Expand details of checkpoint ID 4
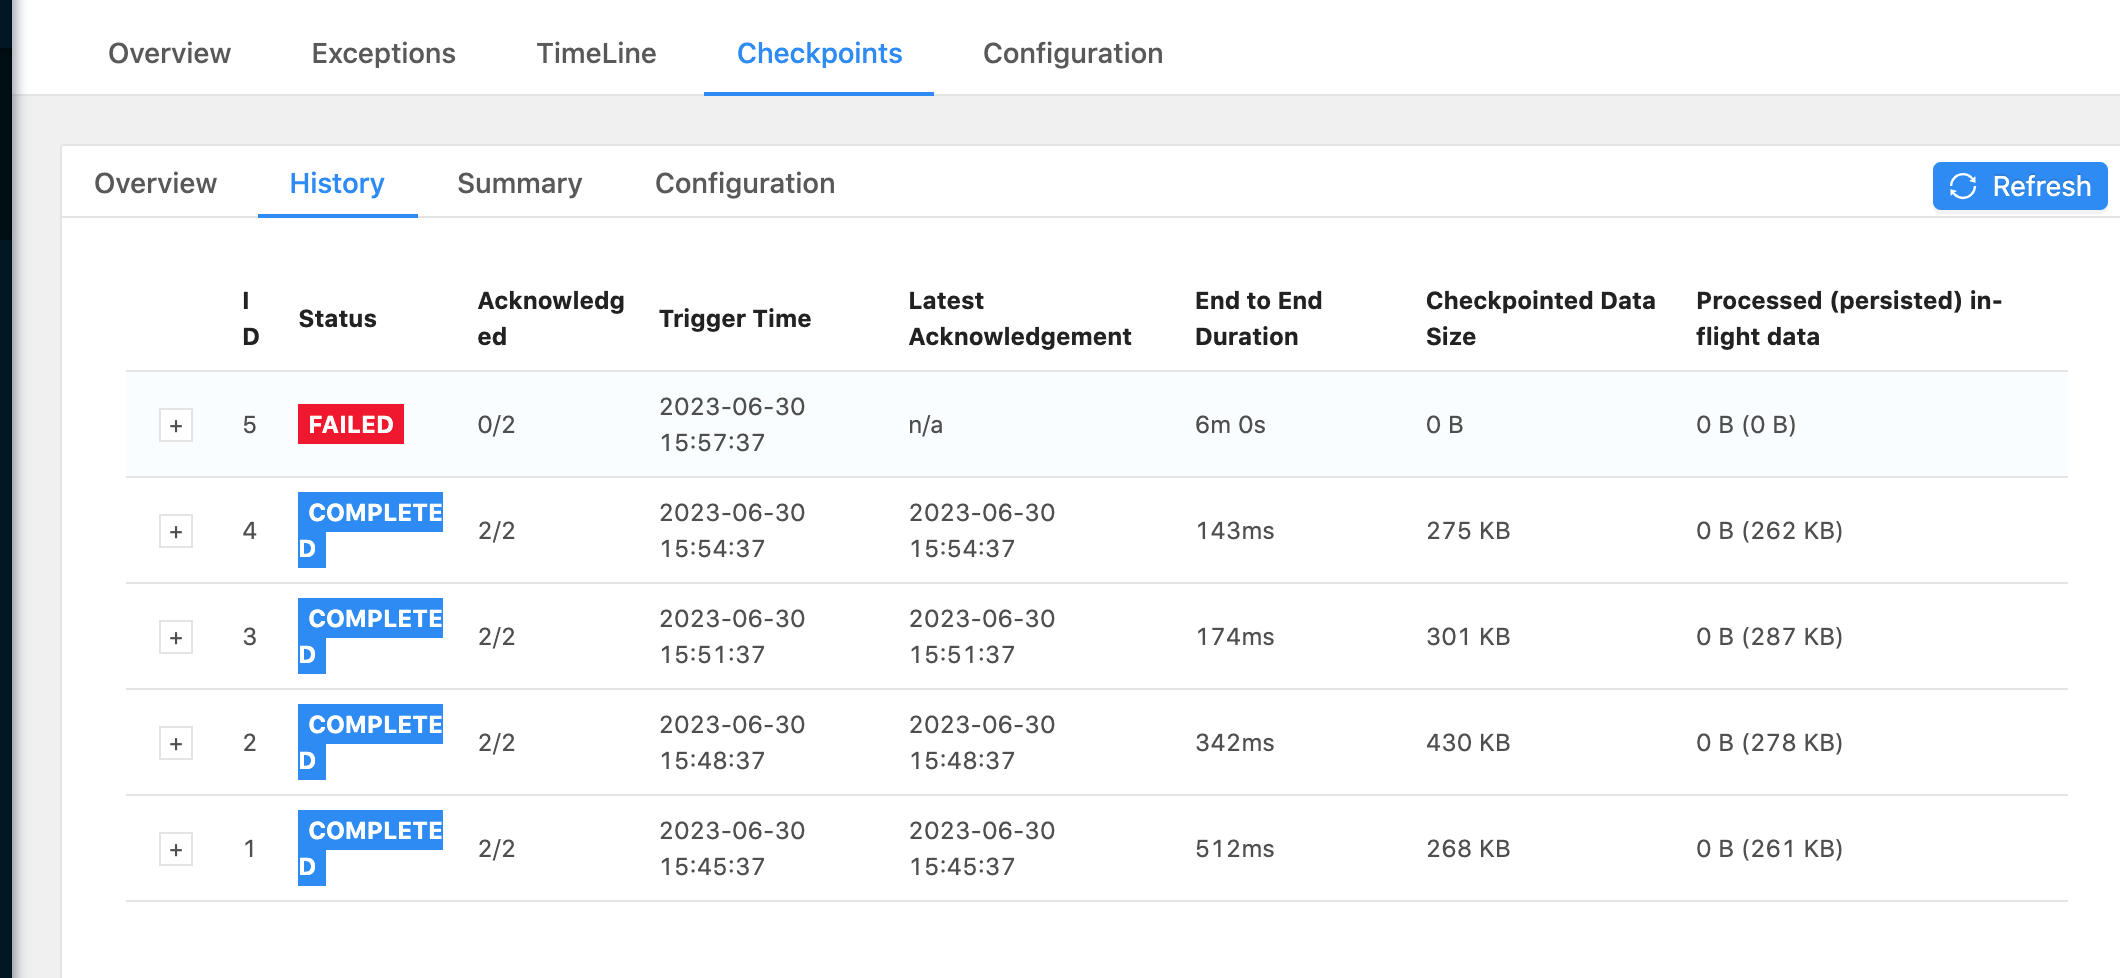 [176, 532]
